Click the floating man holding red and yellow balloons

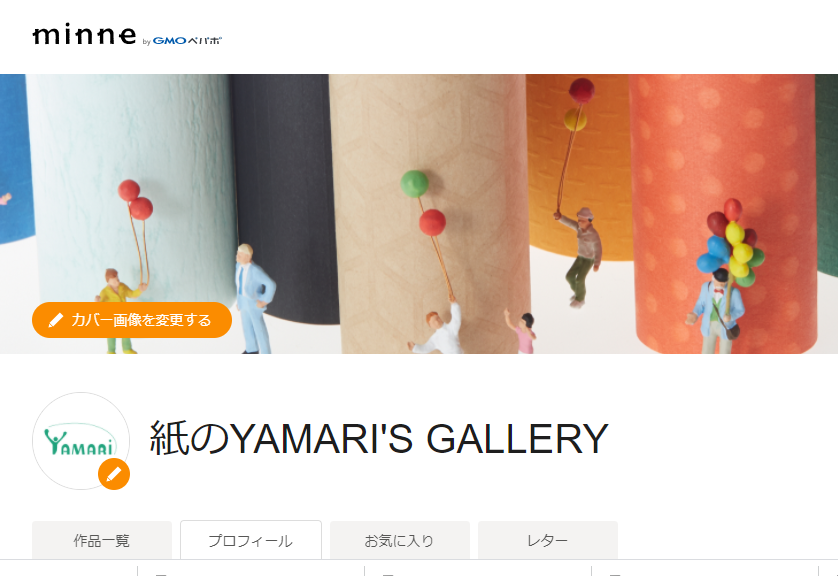(x=581, y=257)
